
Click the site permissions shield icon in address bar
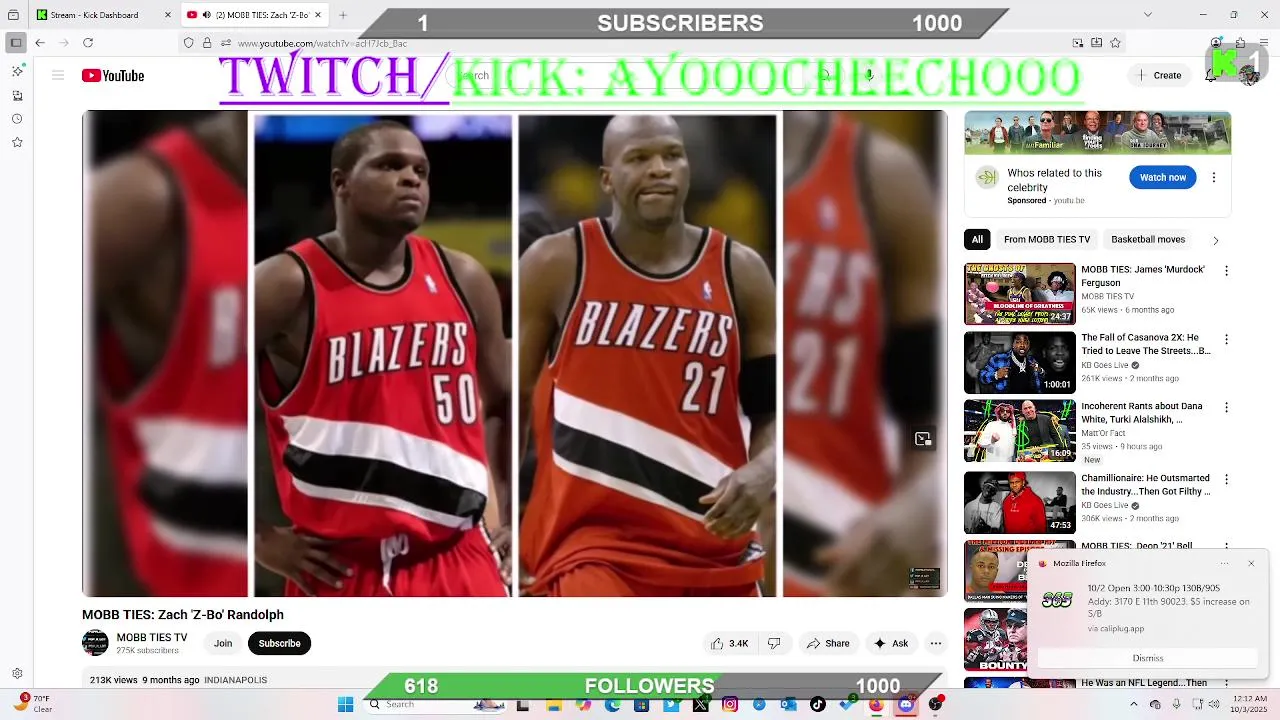coord(188,43)
